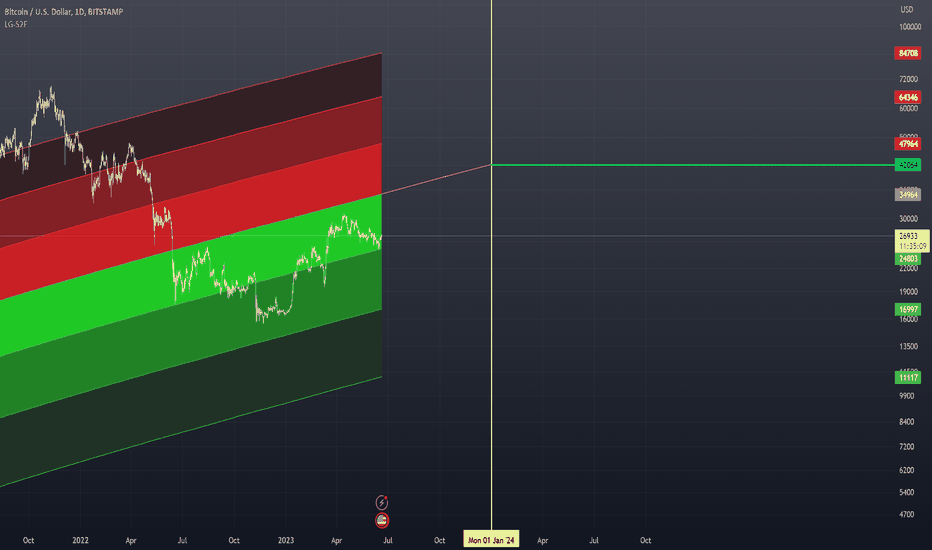Click the green 16997 price label
Screen dimensions: 932x550
(908, 309)
